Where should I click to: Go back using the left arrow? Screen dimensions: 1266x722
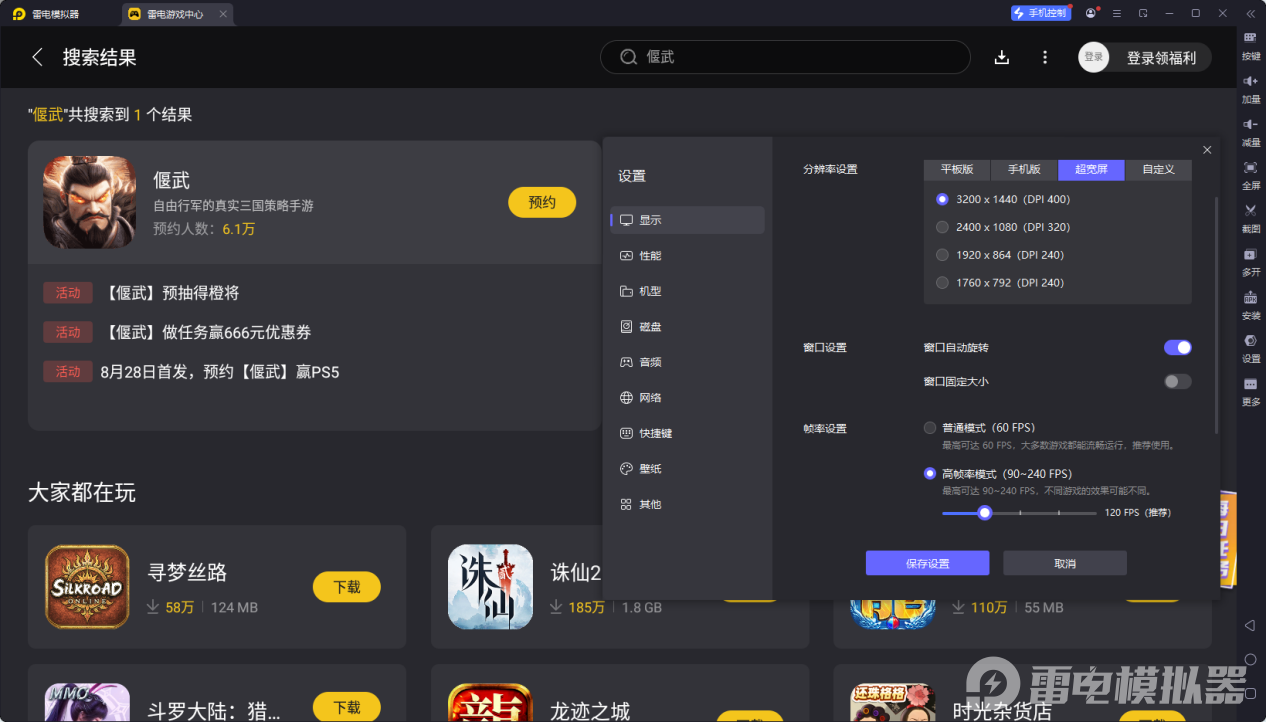(x=38, y=57)
